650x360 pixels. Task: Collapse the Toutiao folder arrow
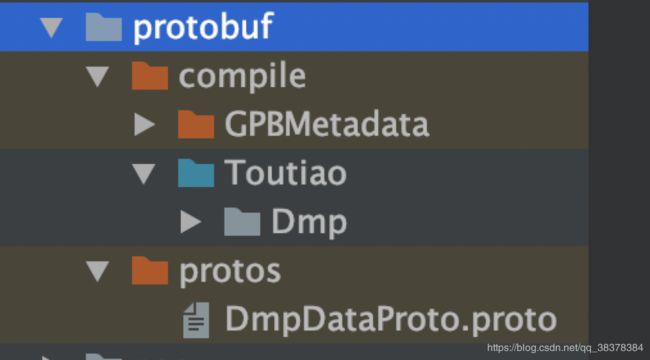tap(144, 174)
